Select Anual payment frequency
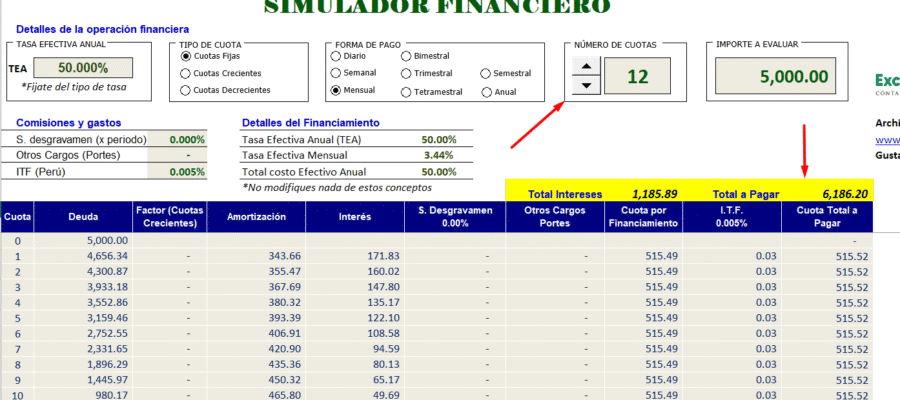This screenshot has width=900, height=400. (486, 92)
